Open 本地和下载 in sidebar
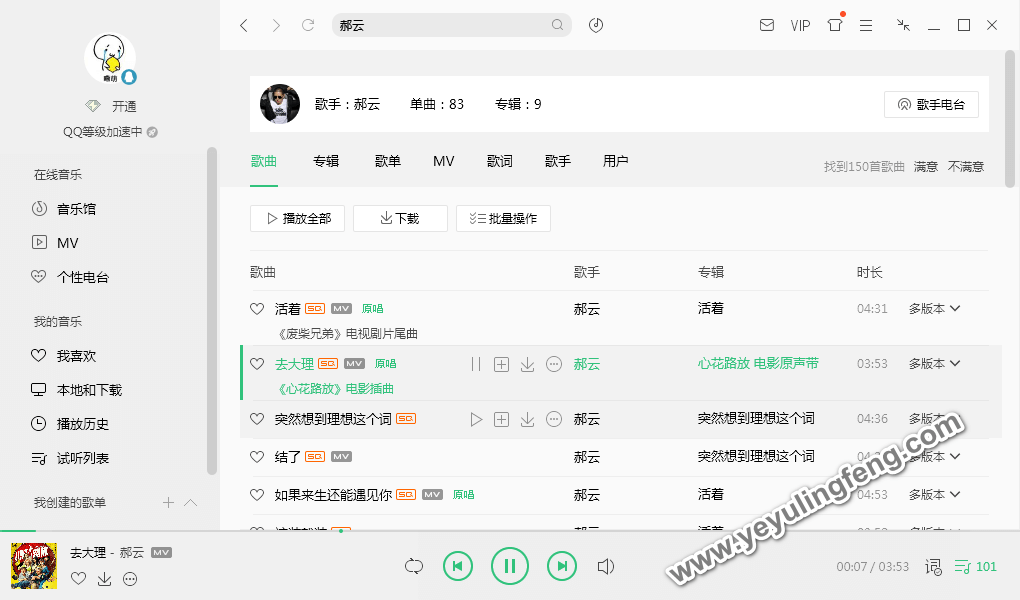This screenshot has width=1020, height=600. click(89, 390)
